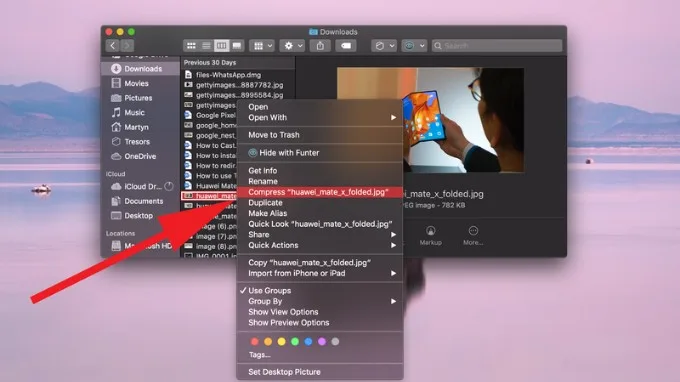Click Tags… in the context menu

pyautogui.click(x=260, y=355)
